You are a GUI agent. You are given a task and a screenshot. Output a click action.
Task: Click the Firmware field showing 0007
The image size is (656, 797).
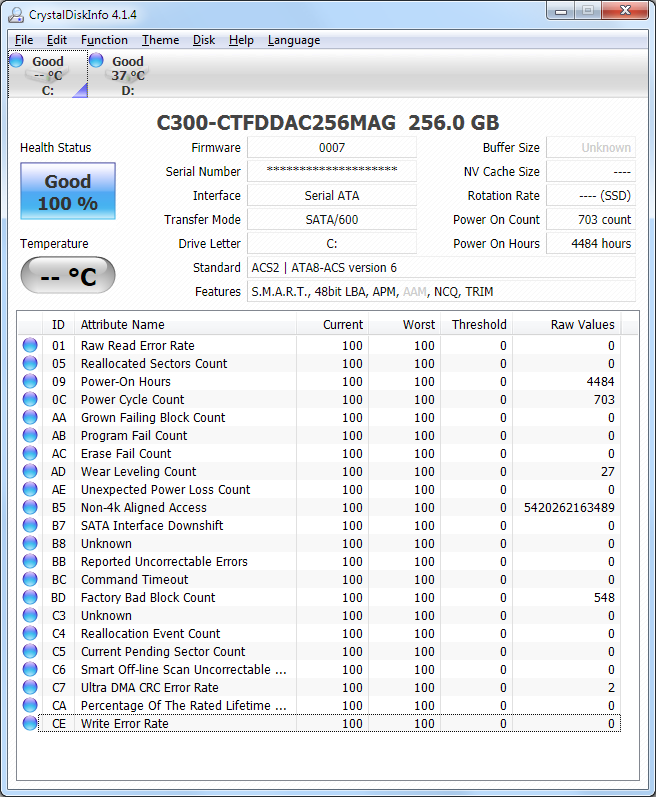(332, 147)
